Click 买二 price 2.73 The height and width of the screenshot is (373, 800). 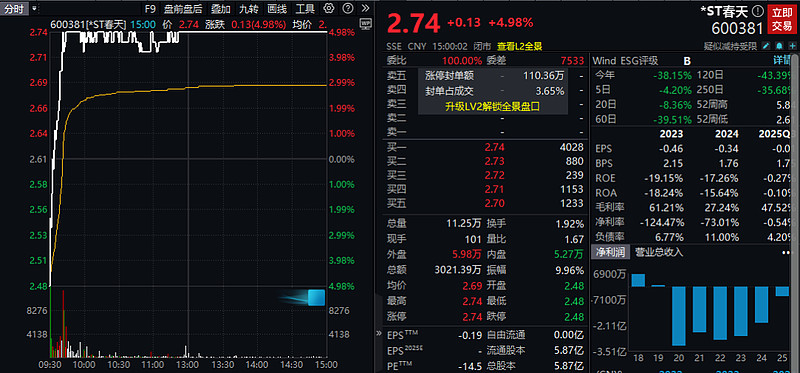495,161
